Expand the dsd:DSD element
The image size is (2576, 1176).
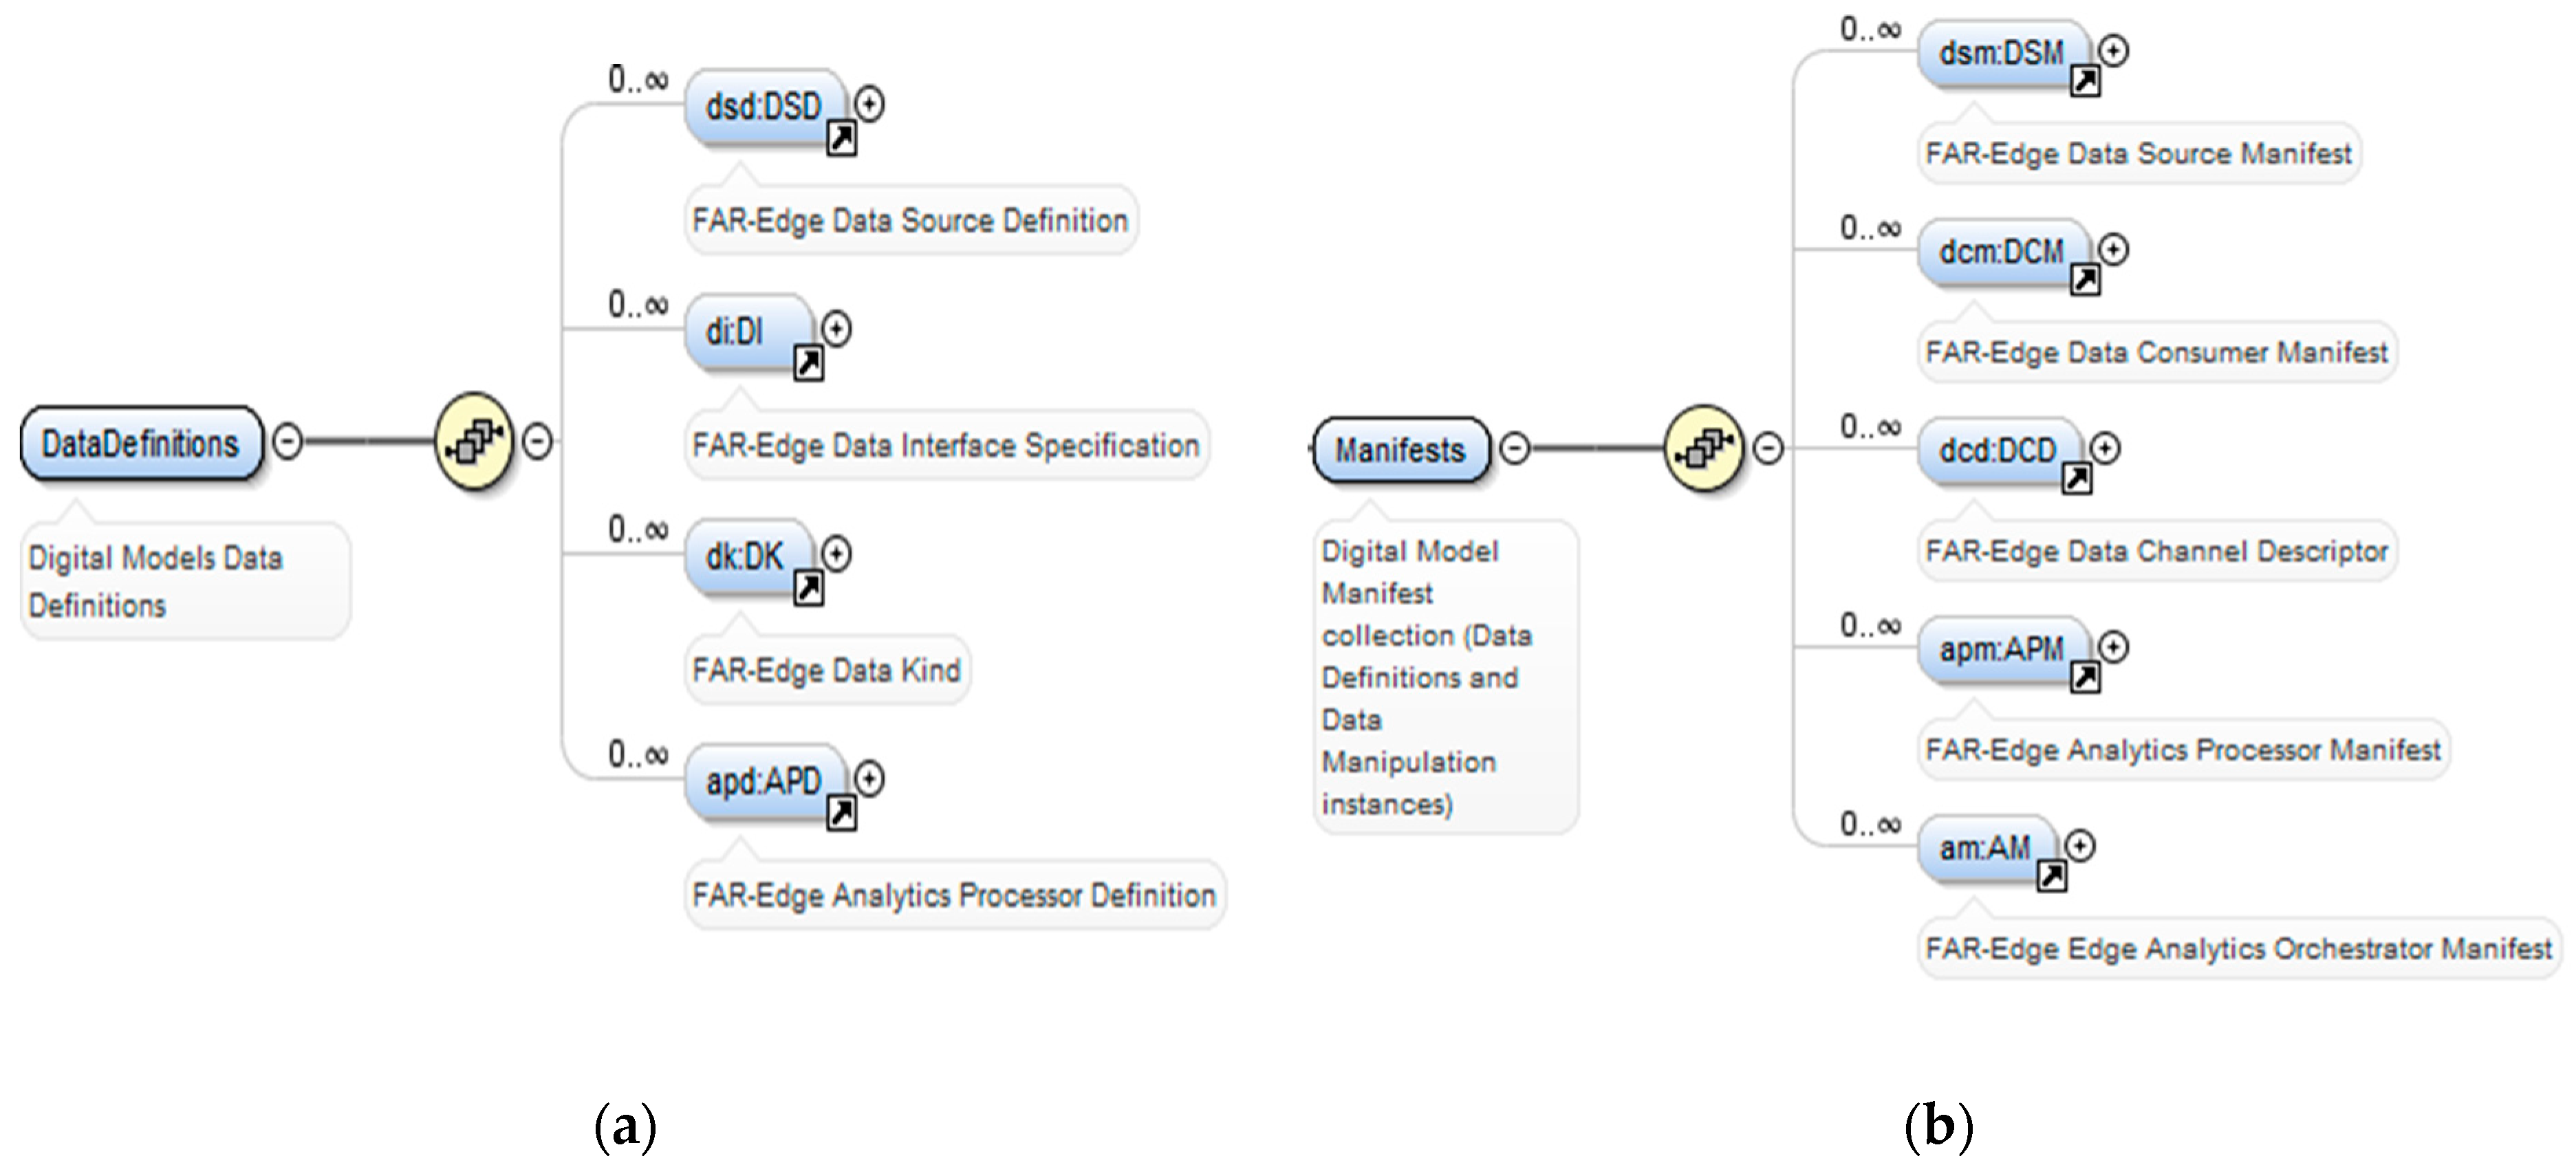870,104
